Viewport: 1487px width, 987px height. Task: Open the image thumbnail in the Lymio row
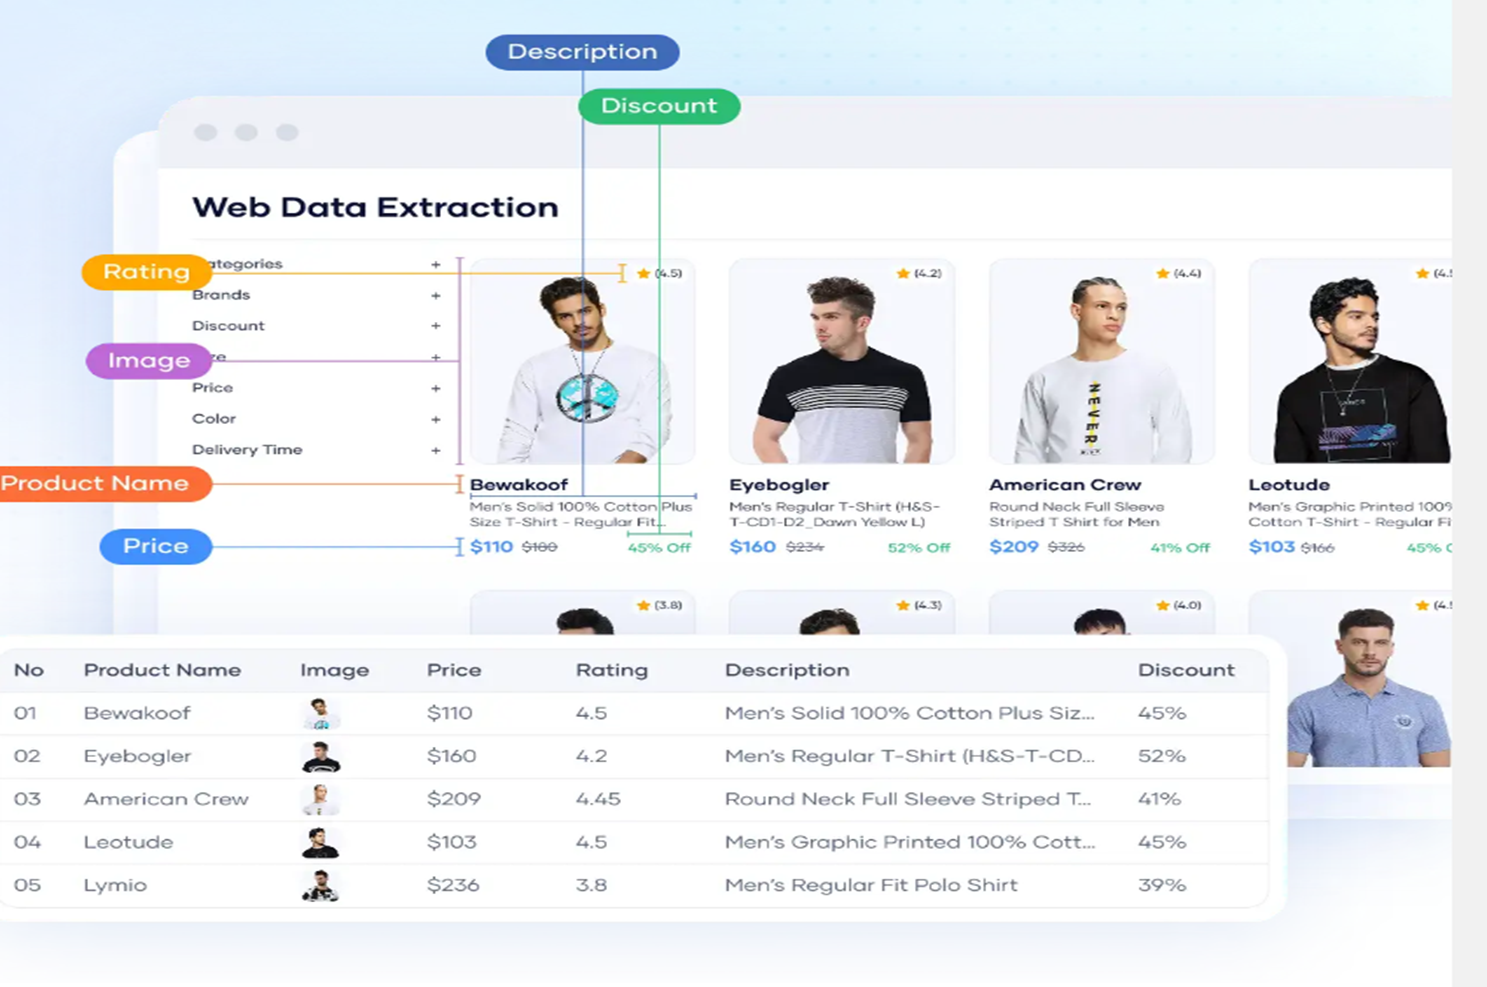pyautogui.click(x=320, y=886)
